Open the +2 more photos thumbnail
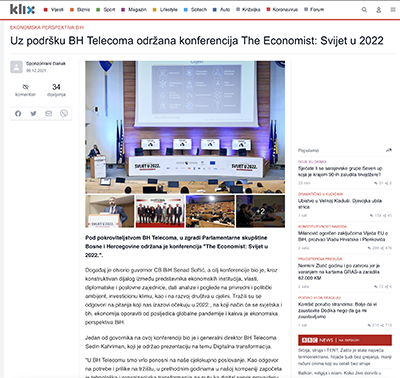 click(x=260, y=211)
